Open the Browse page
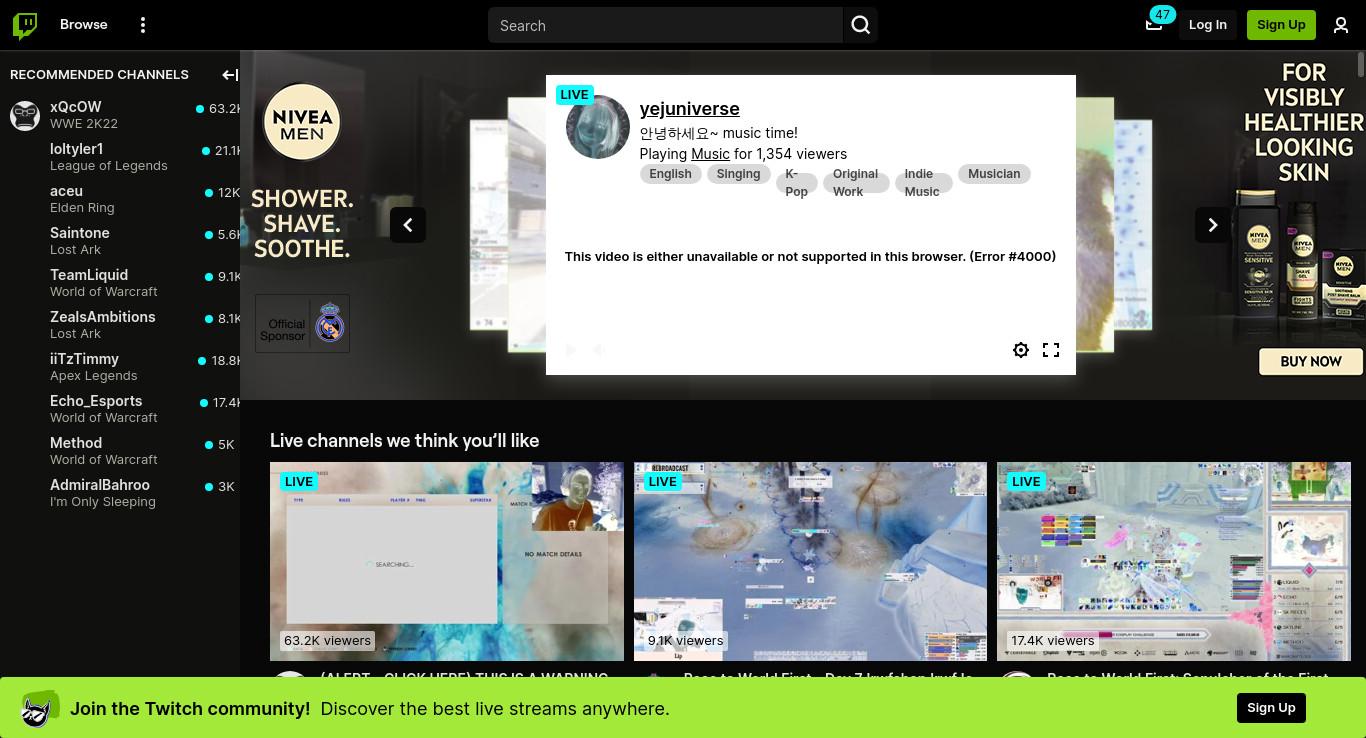 click(84, 25)
